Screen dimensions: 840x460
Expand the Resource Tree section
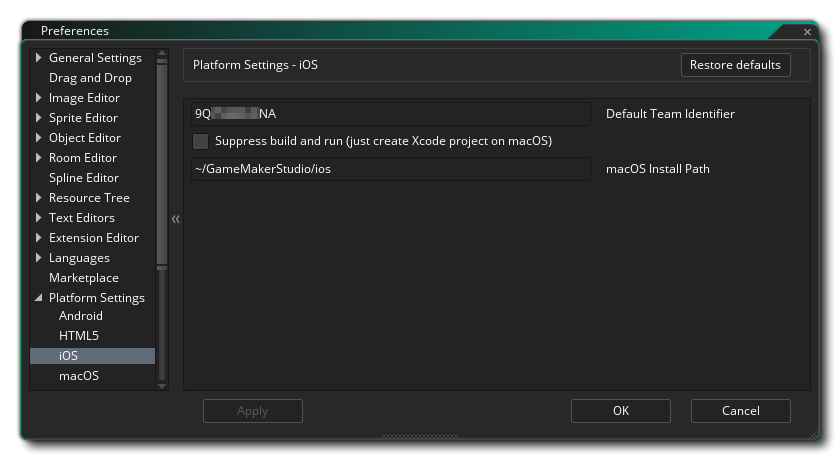39,198
